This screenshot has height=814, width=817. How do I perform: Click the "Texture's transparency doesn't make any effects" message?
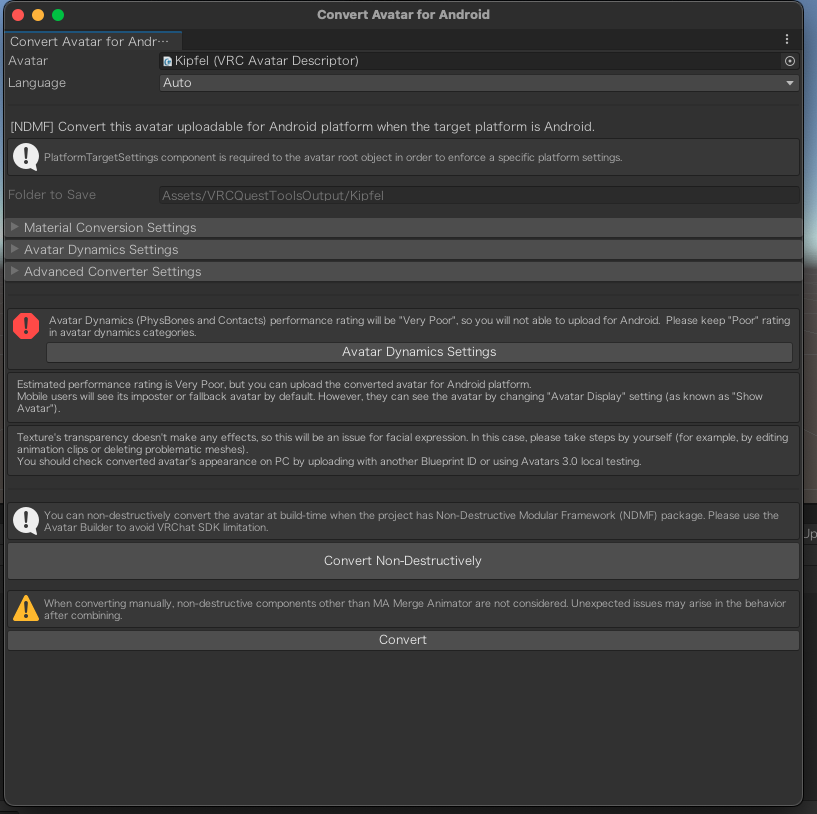(402, 449)
